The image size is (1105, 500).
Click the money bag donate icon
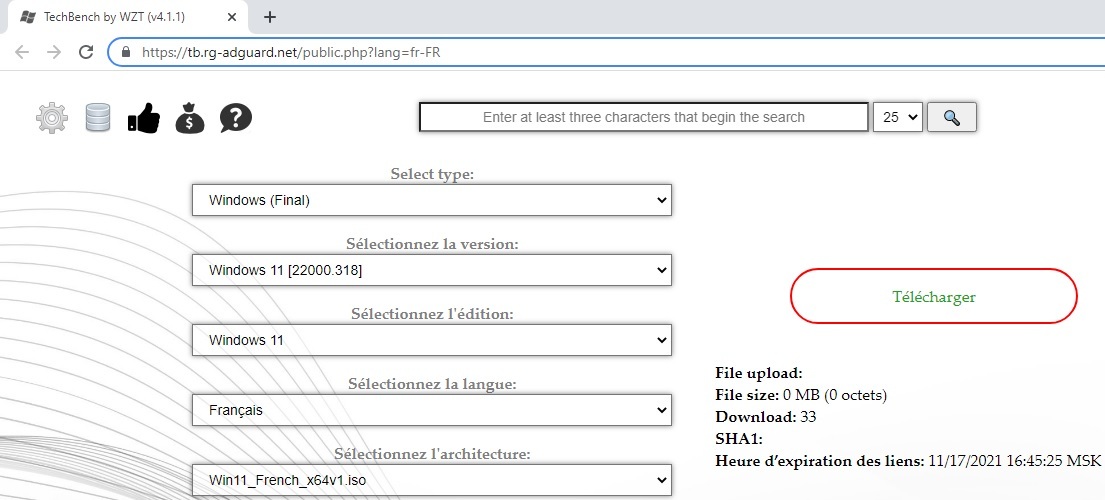coord(190,118)
